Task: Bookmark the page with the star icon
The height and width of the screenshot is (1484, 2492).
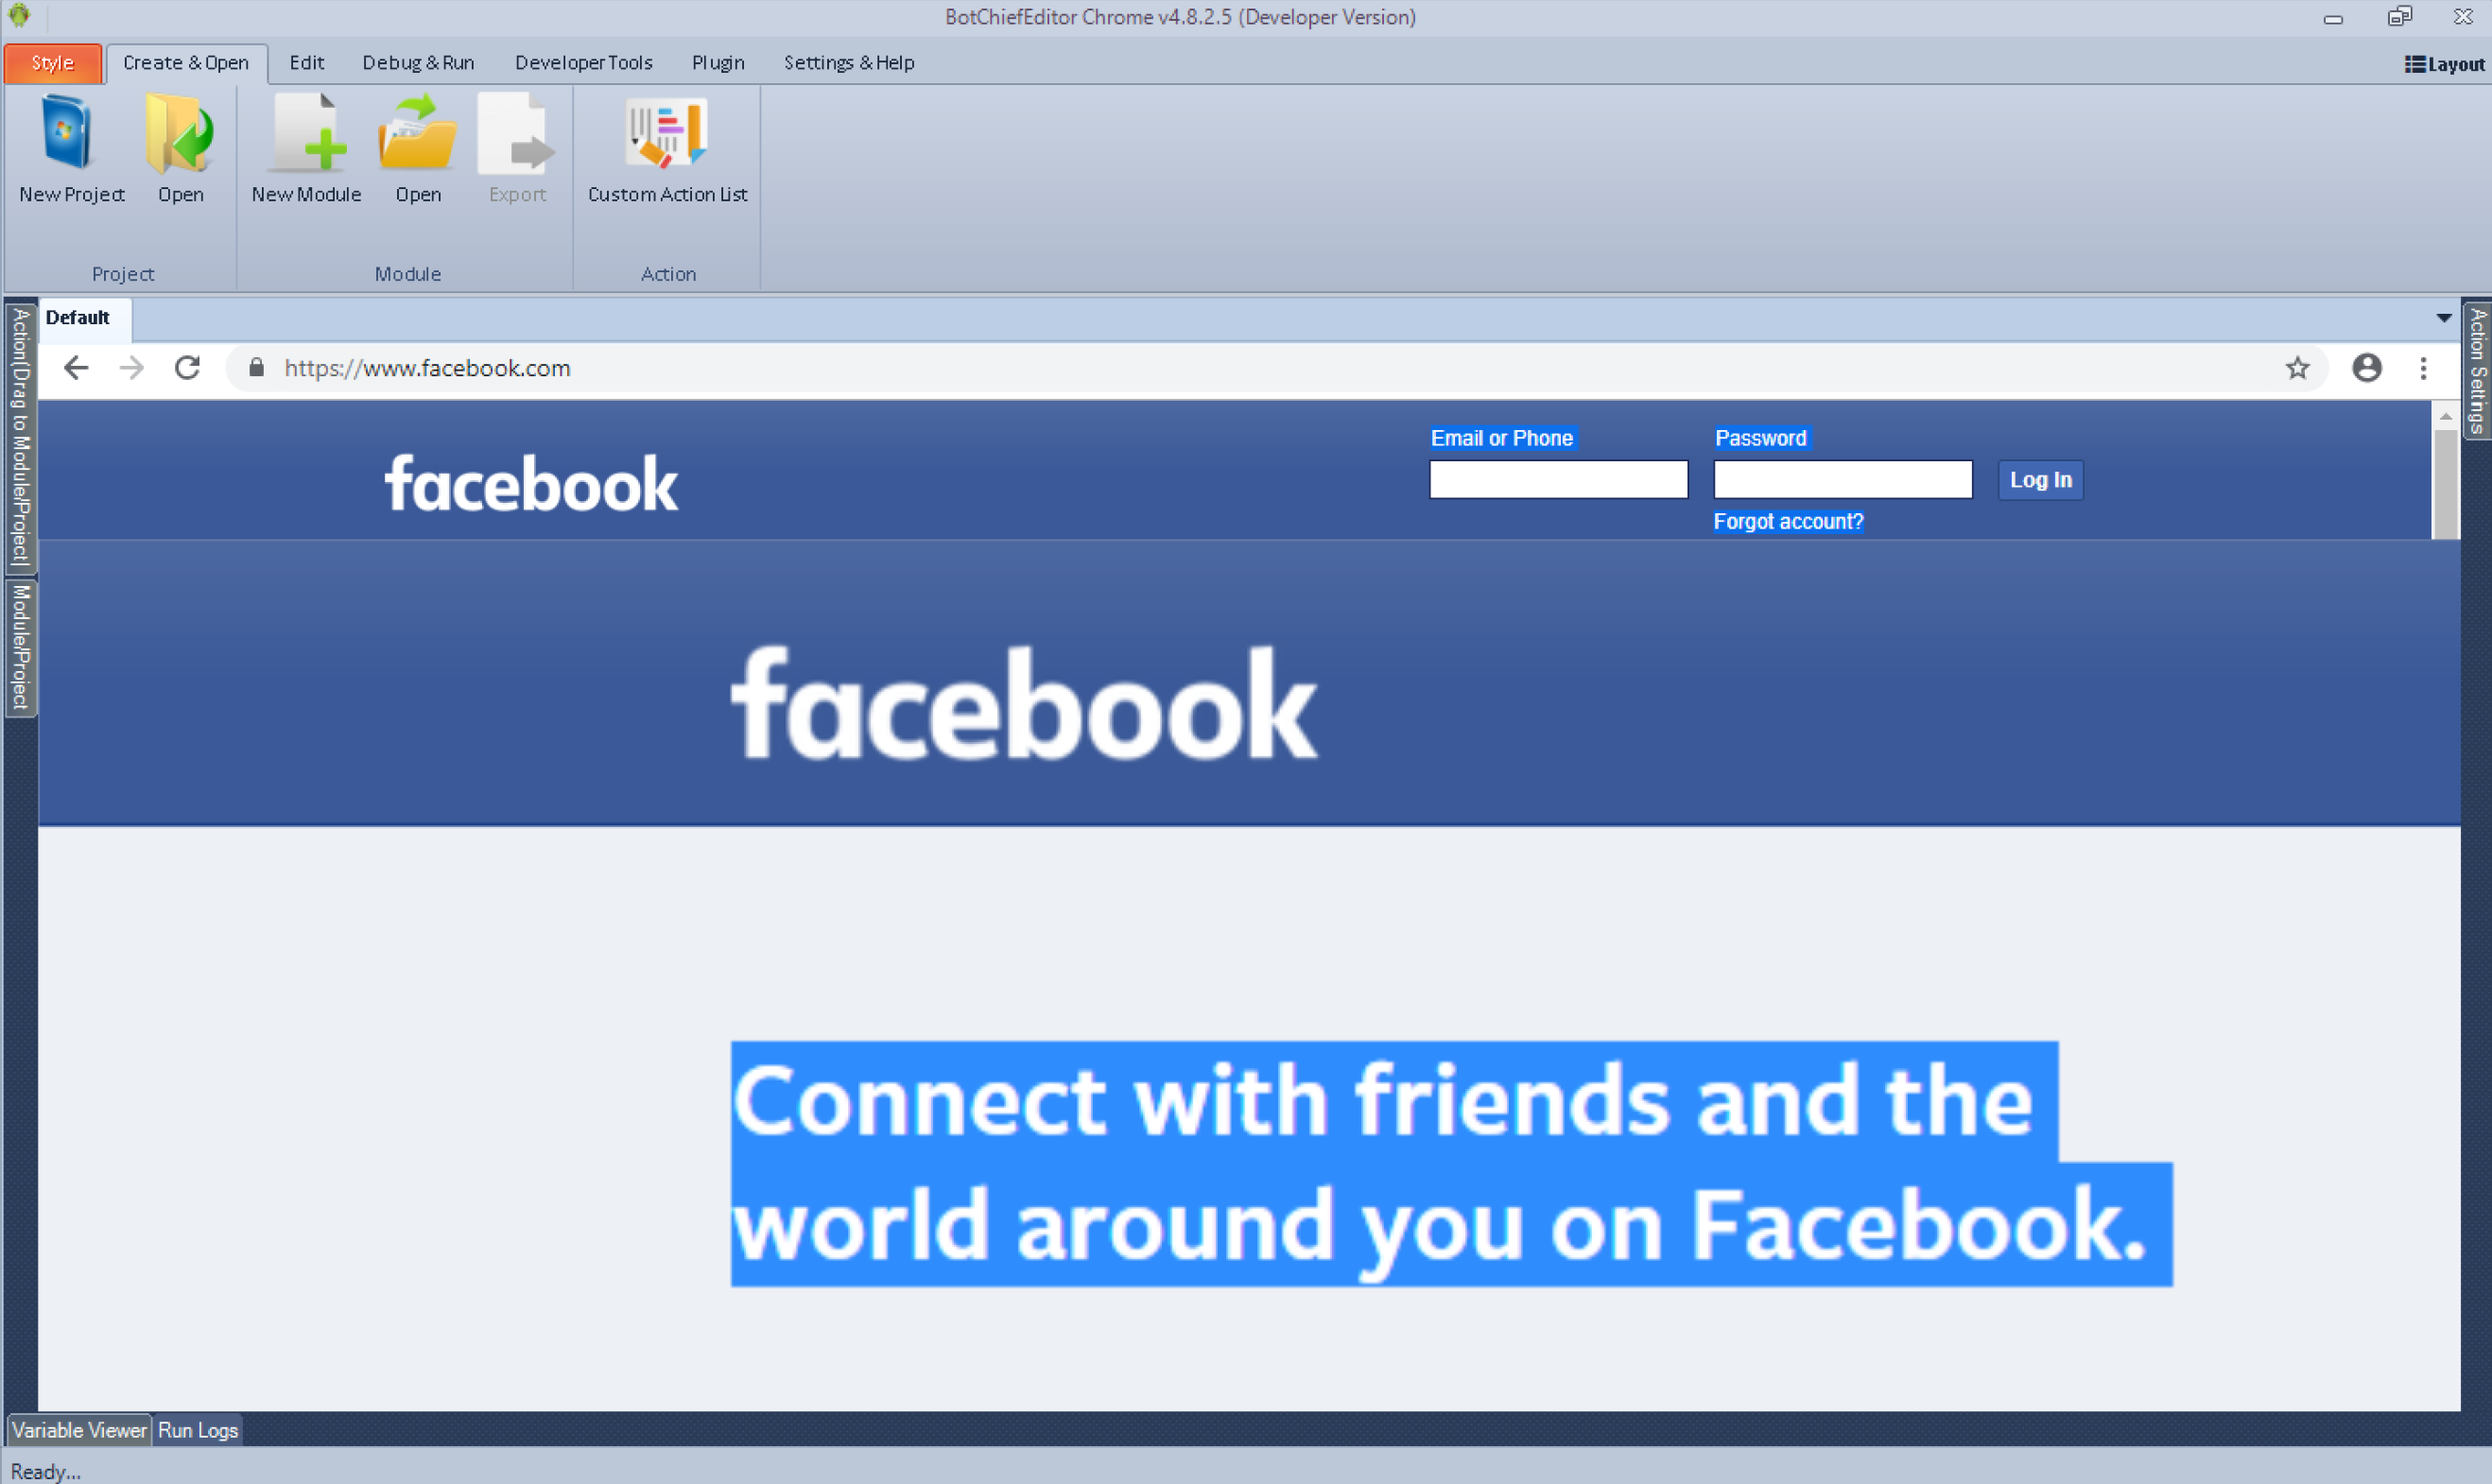Action: pyautogui.click(x=2297, y=368)
